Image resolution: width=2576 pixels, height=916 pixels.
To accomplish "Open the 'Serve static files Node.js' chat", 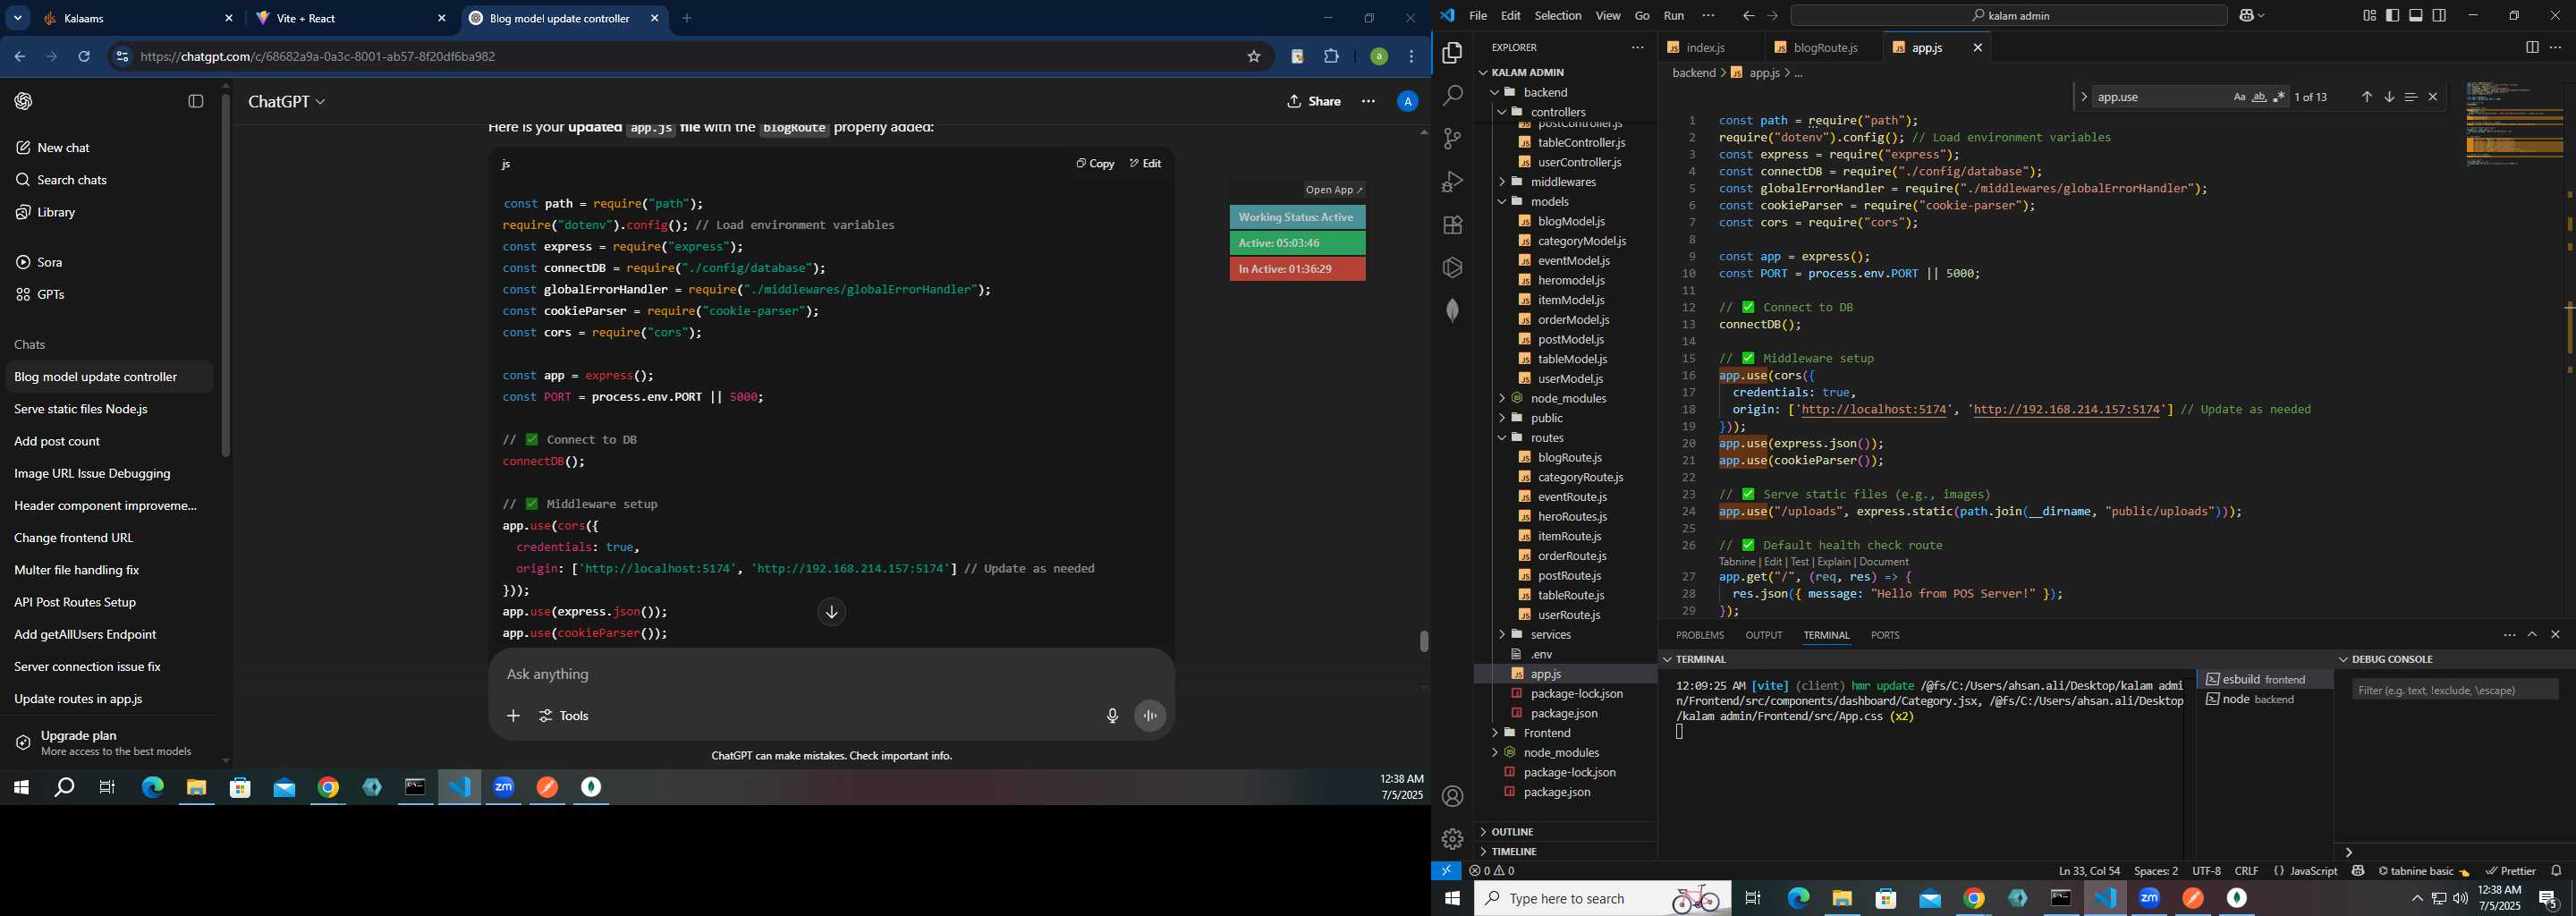I will coord(81,409).
